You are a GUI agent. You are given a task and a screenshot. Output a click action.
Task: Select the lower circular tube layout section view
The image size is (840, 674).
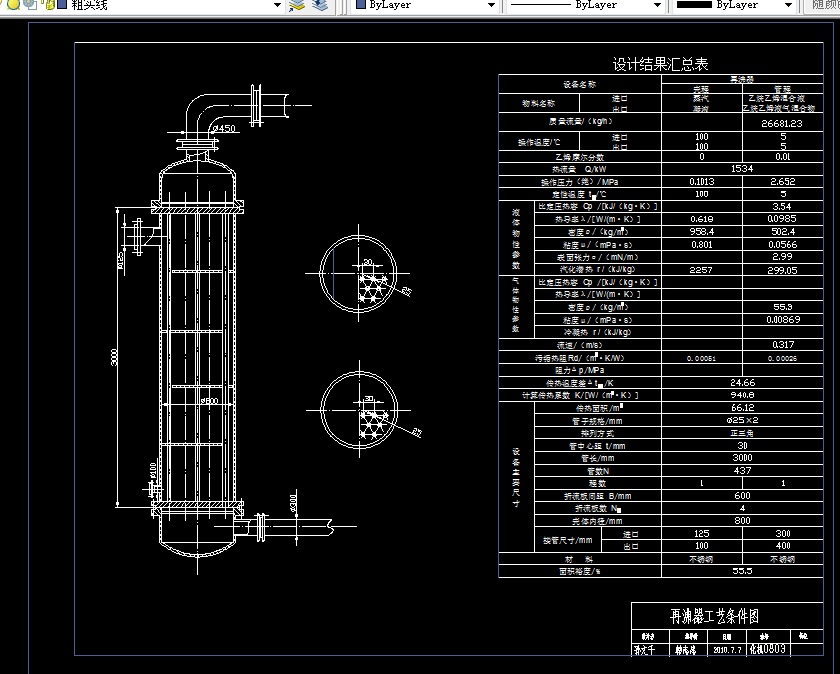click(359, 410)
